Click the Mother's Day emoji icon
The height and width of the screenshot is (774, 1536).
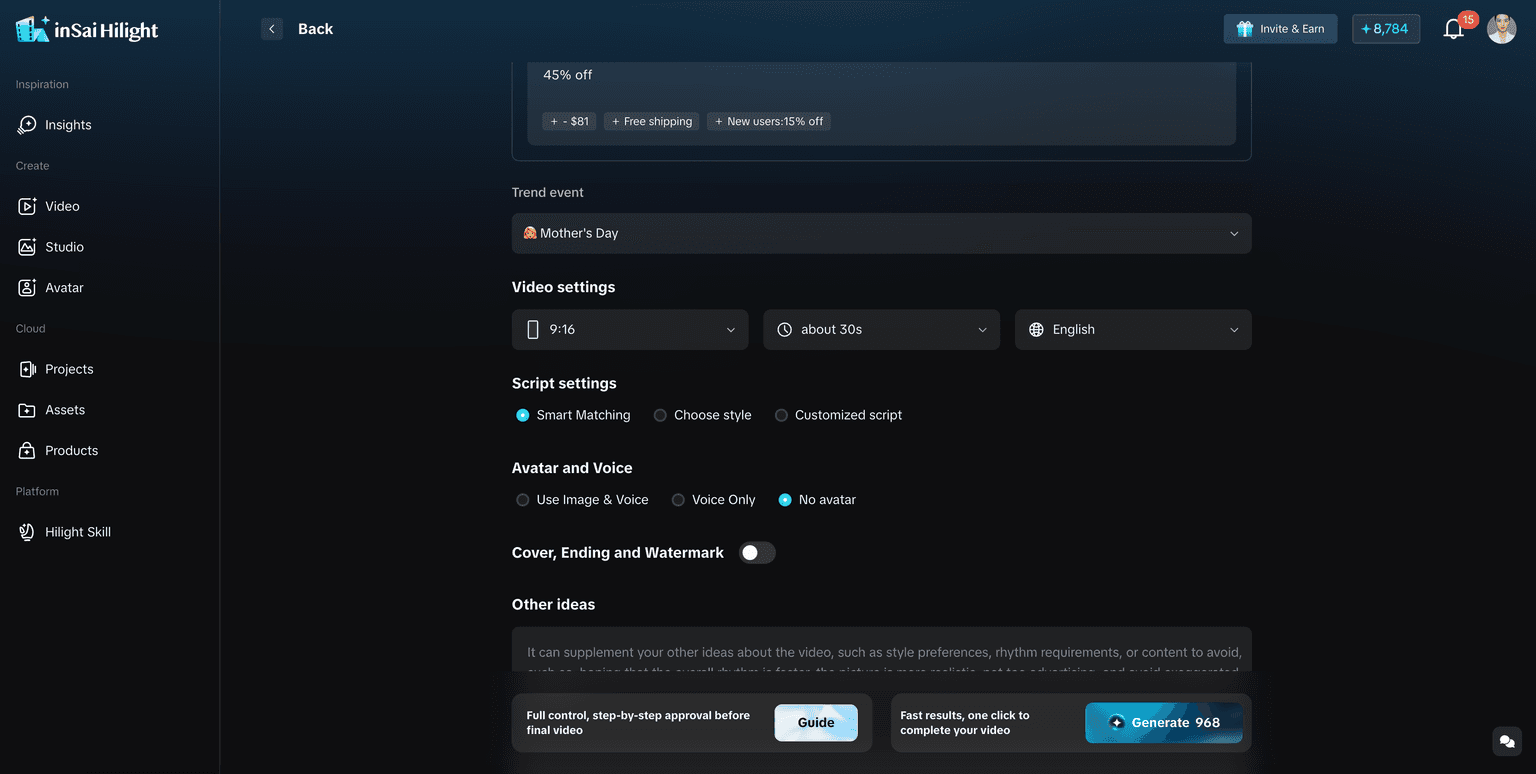click(530, 233)
